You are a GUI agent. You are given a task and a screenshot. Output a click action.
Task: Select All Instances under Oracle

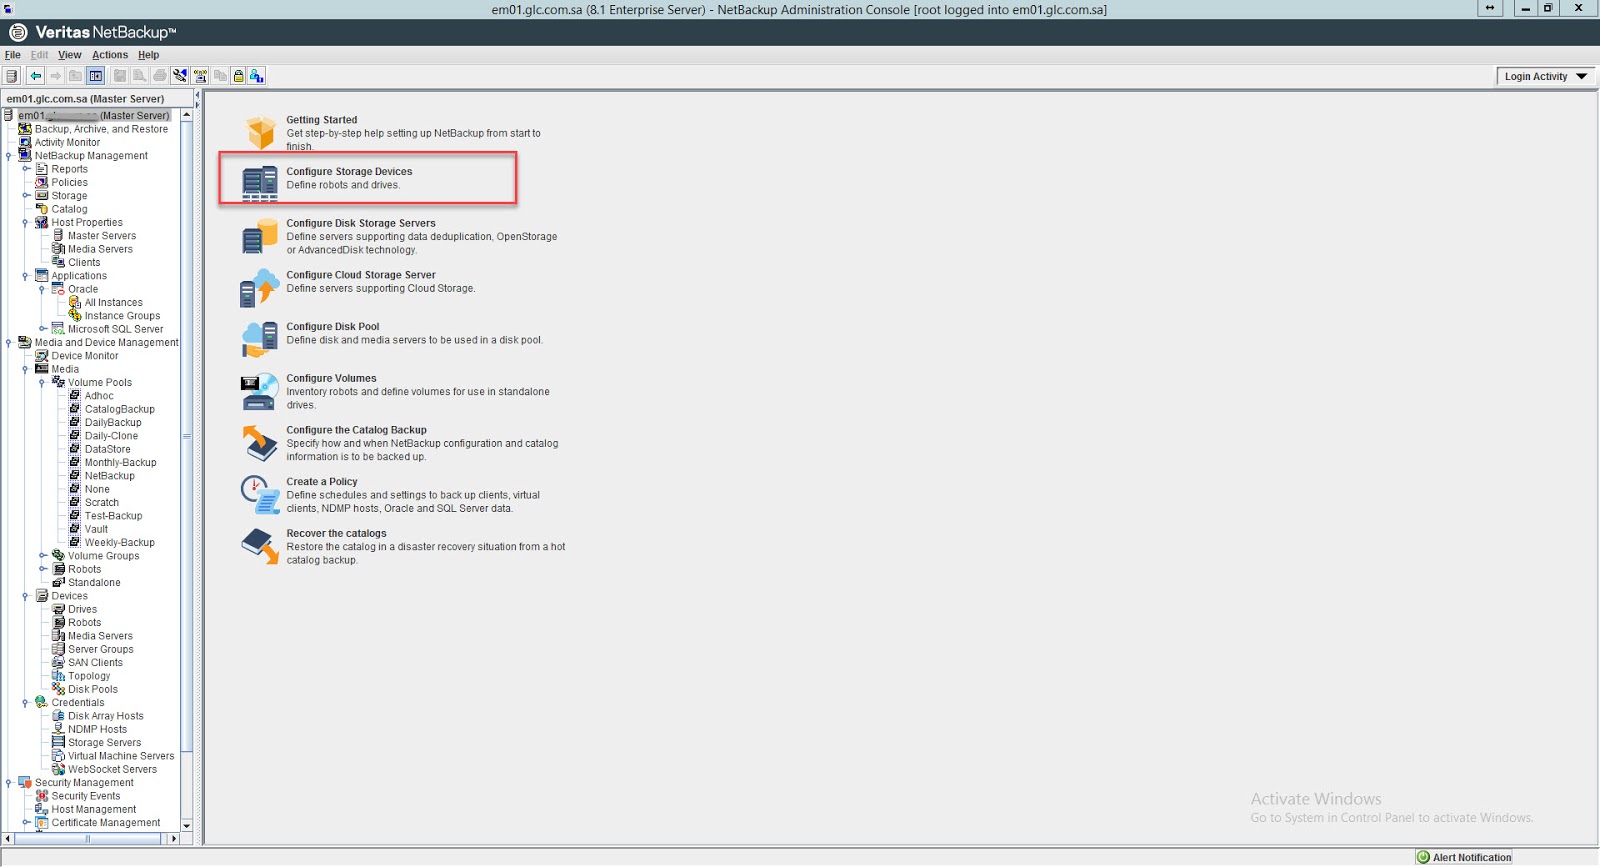tap(113, 303)
